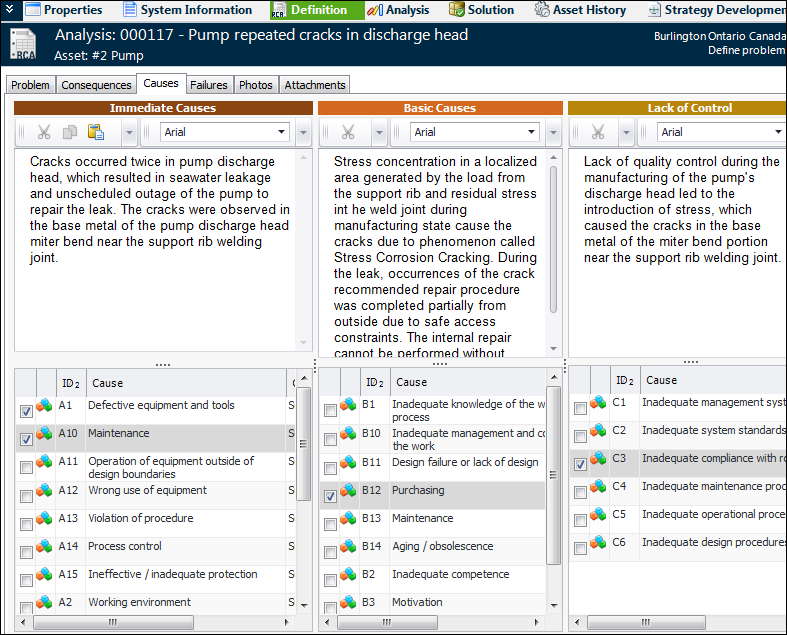
Task: Uncheck the C3 Inadequate compliance checkbox
Action: [x=580, y=464]
